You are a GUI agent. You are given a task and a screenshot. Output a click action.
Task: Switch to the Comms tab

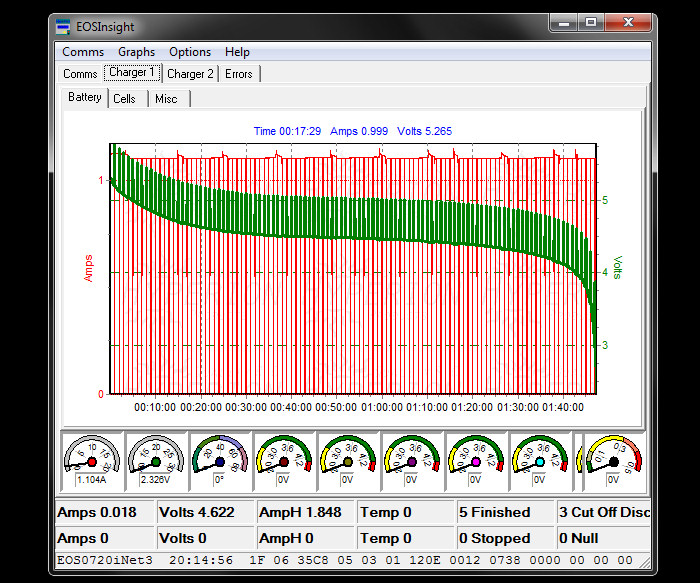click(80, 74)
